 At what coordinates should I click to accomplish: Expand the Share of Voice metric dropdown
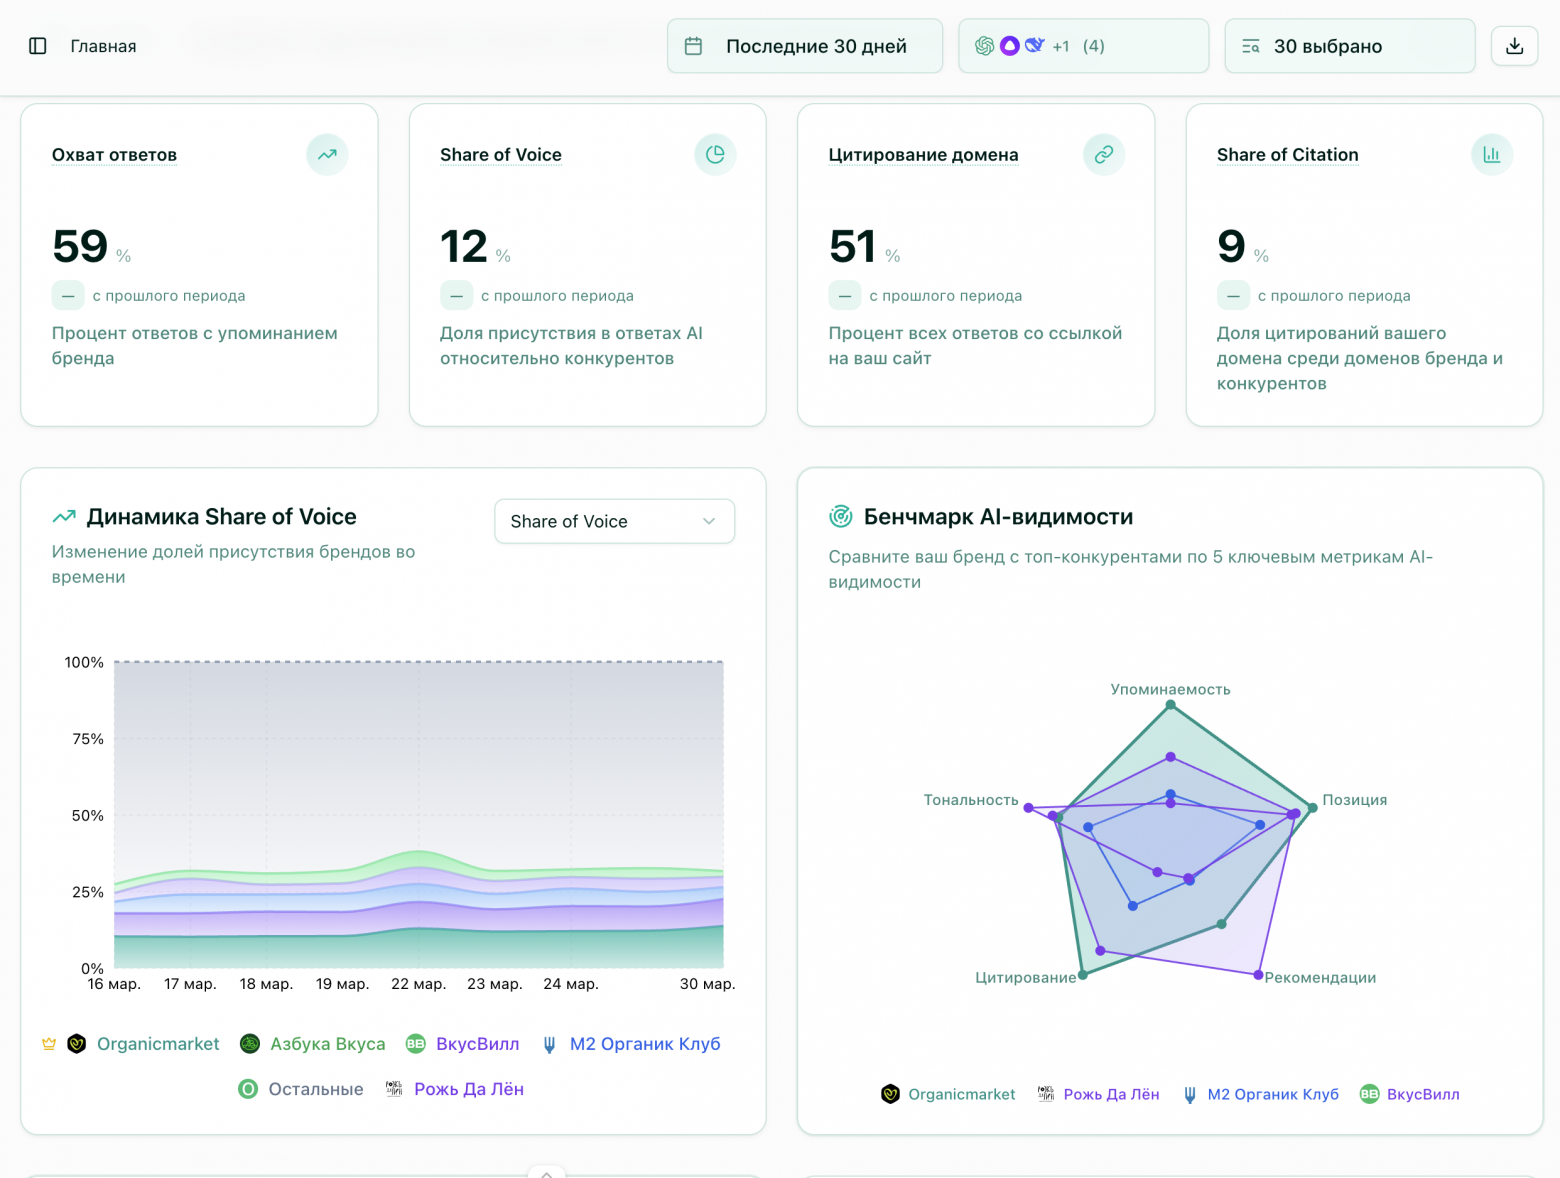[614, 521]
